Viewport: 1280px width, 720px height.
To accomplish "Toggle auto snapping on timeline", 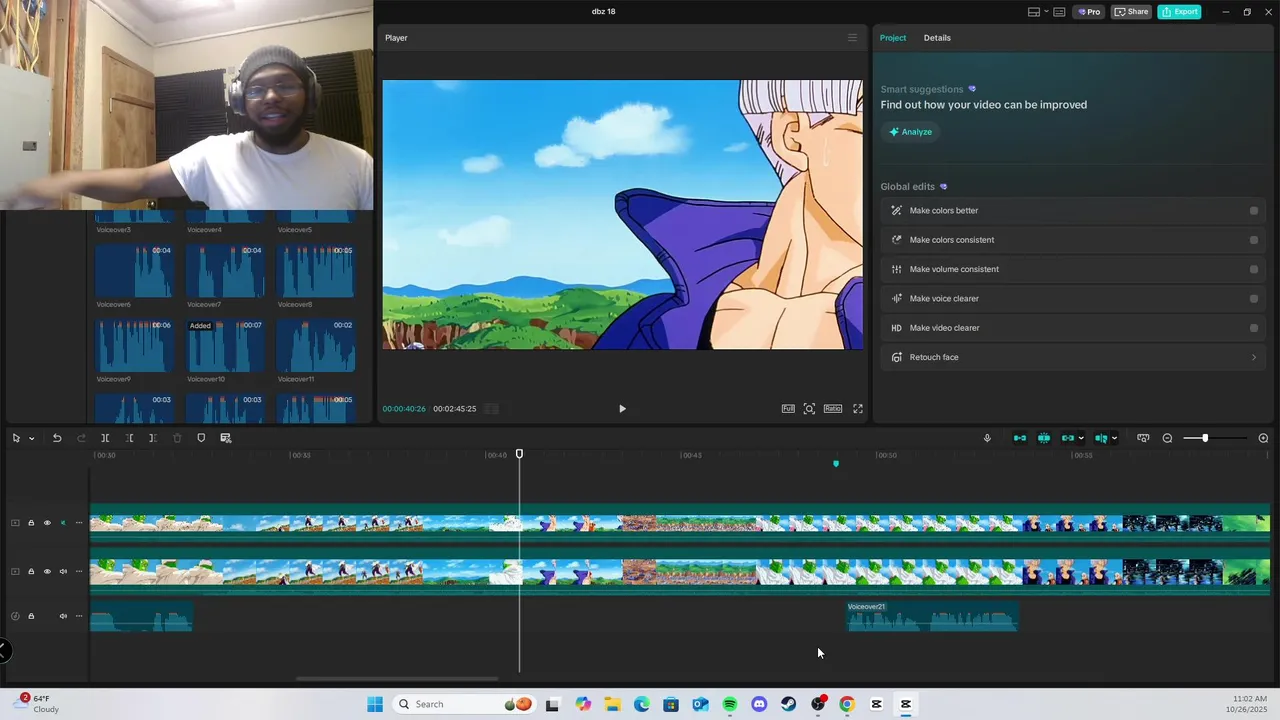I will click(1044, 438).
